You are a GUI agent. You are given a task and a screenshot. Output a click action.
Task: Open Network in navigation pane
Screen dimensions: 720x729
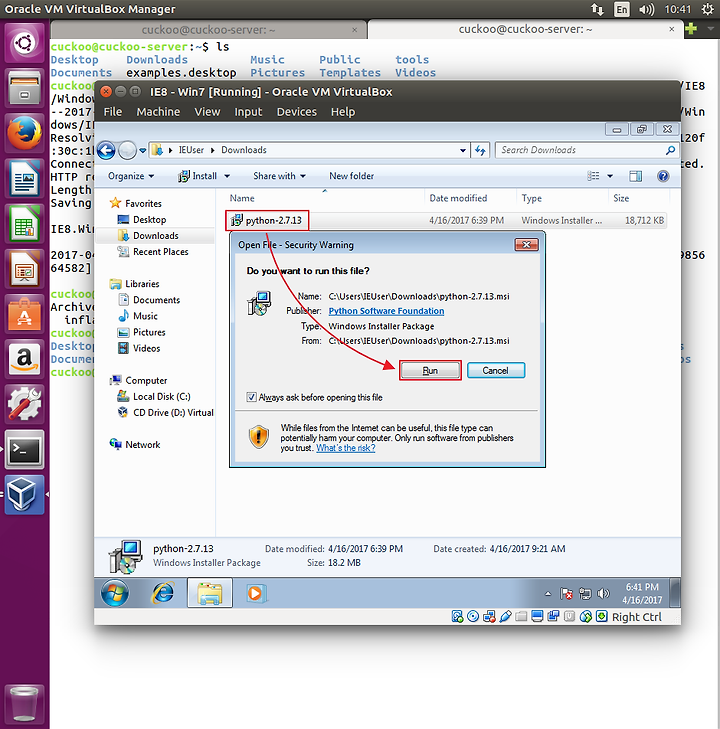(142, 444)
